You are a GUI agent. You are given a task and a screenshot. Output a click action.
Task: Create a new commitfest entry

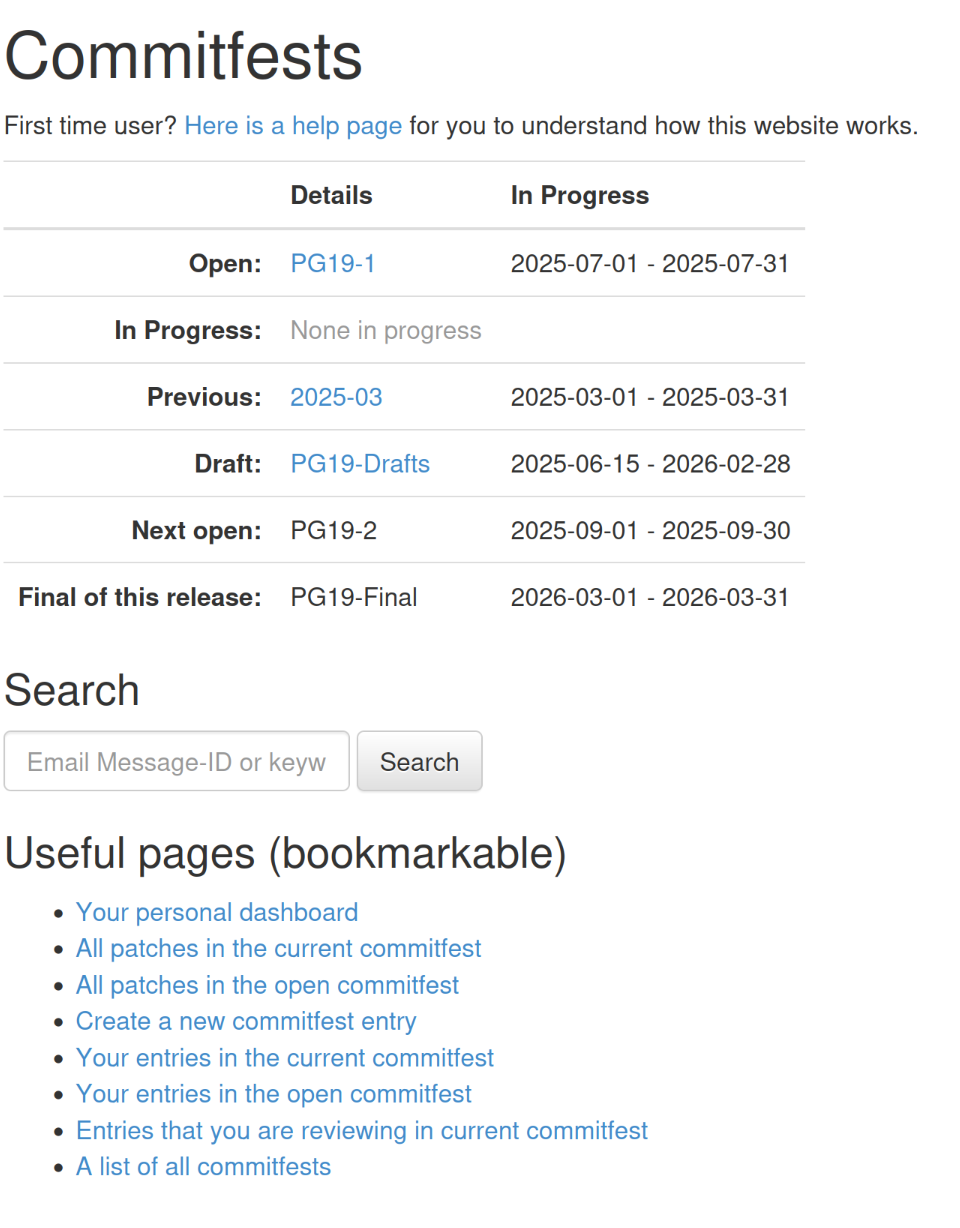246,1022
